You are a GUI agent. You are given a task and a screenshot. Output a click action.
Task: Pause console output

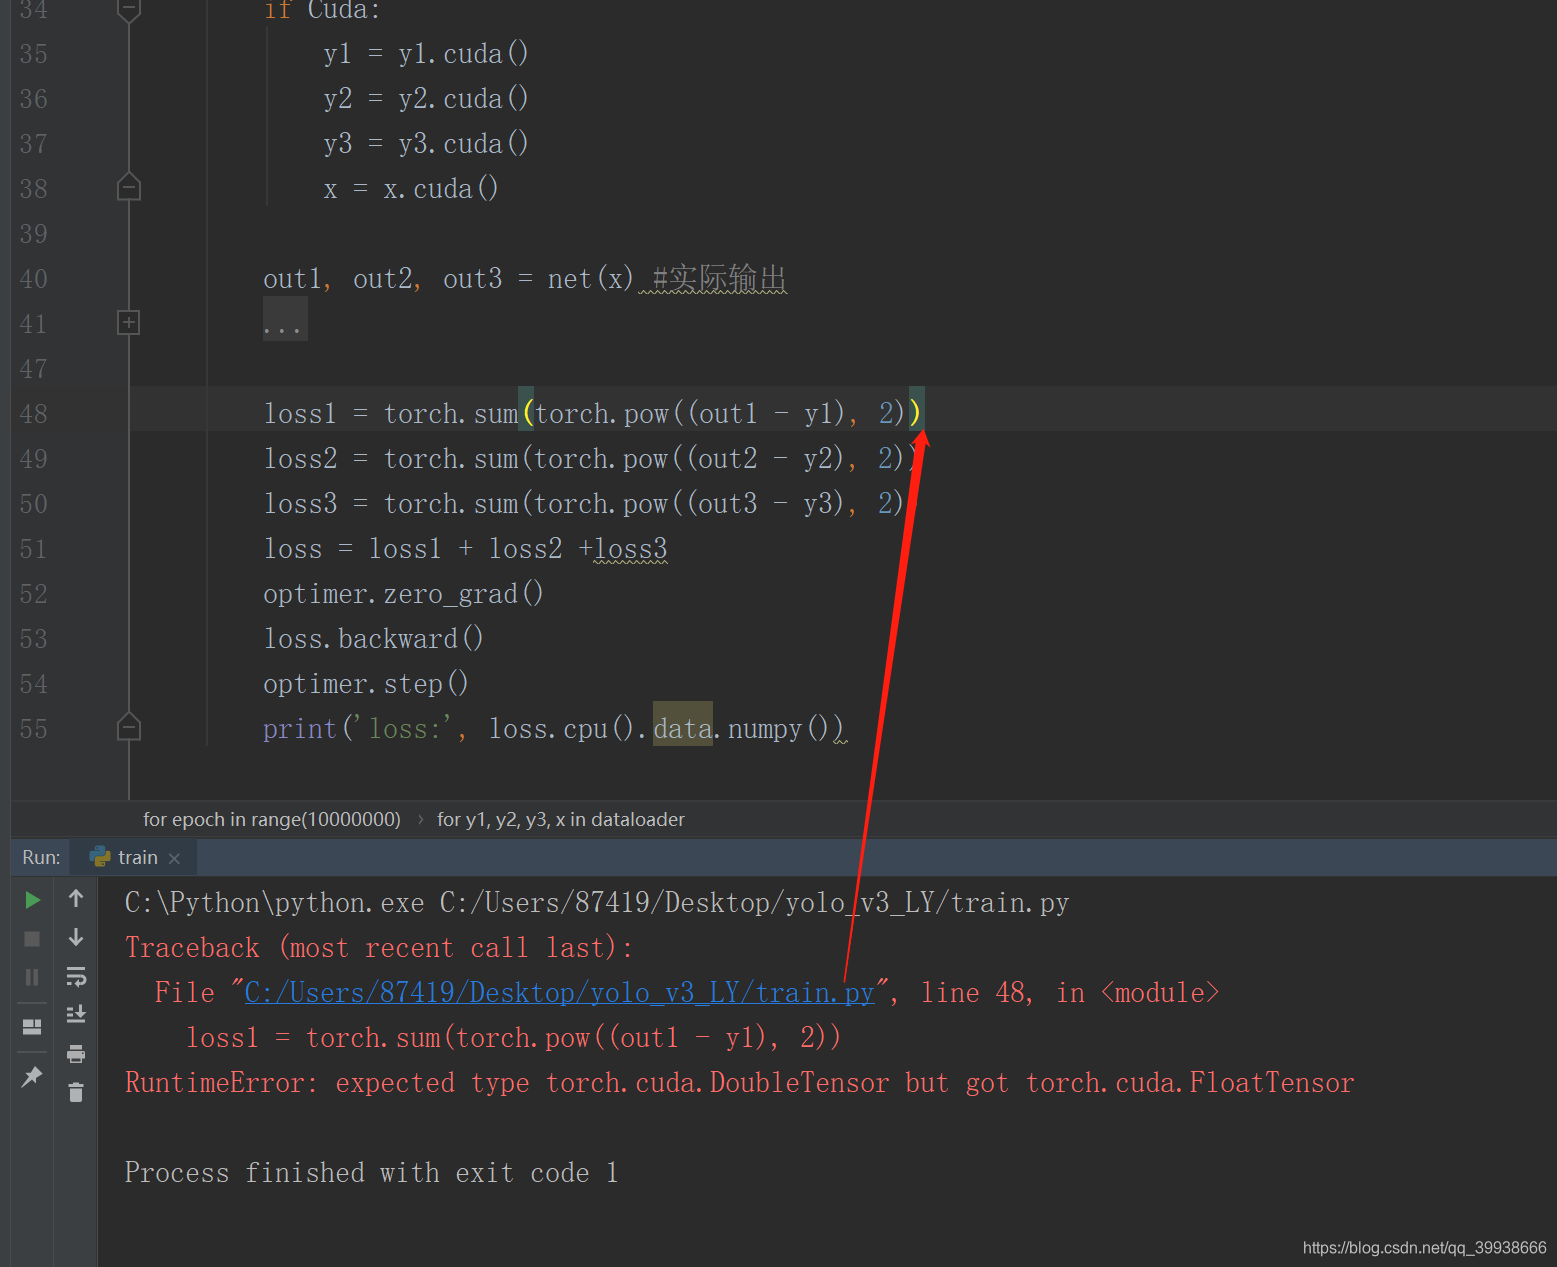point(31,977)
